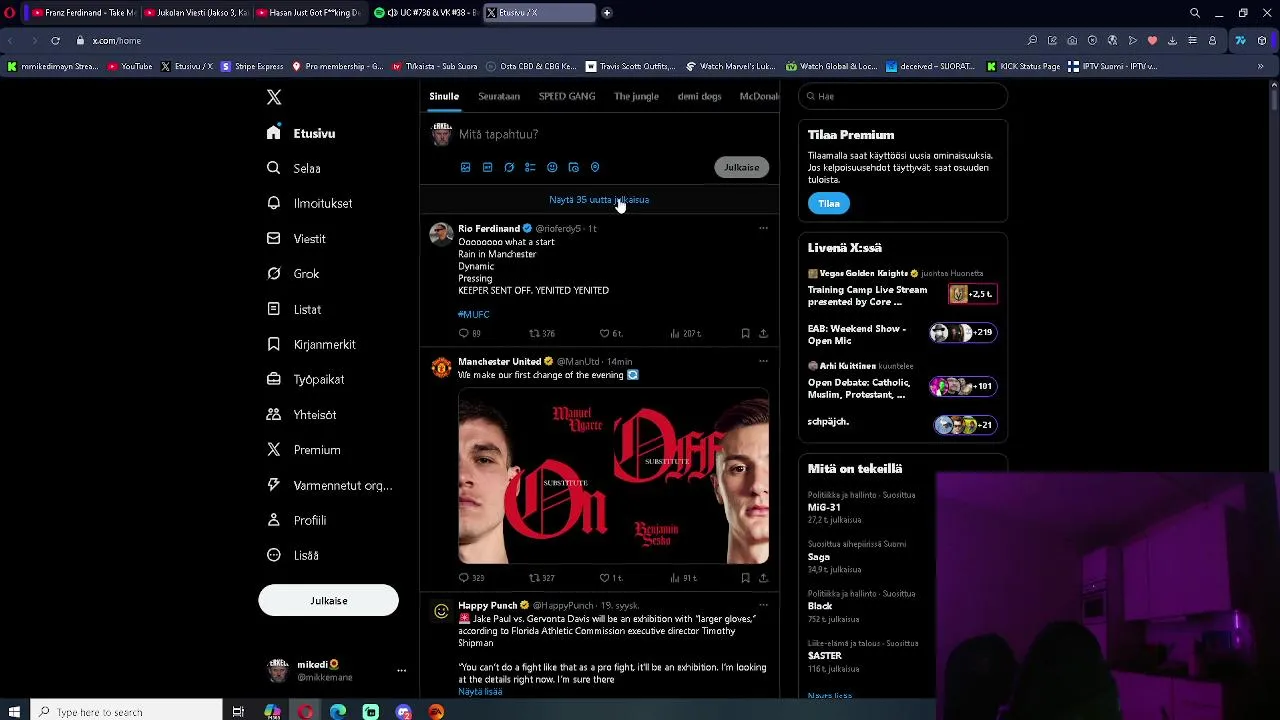Repost Manchester United post
Viewport: 1280px width, 720px height.
click(x=541, y=578)
